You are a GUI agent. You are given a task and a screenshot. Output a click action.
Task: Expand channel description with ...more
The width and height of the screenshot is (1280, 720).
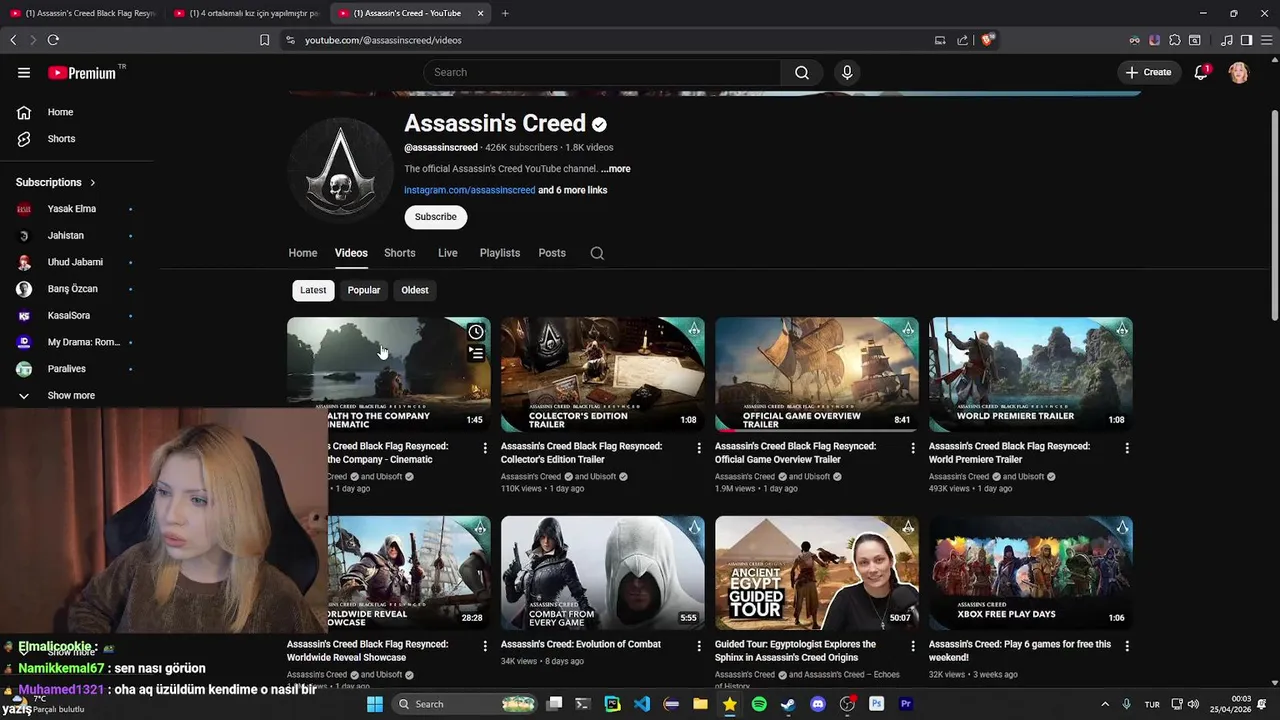coord(616,169)
